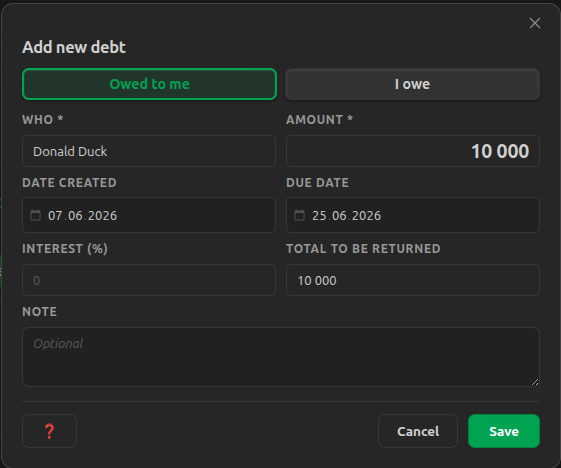561x468 pixels.
Task: Select the Owed to me option
Action: tap(149, 84)
